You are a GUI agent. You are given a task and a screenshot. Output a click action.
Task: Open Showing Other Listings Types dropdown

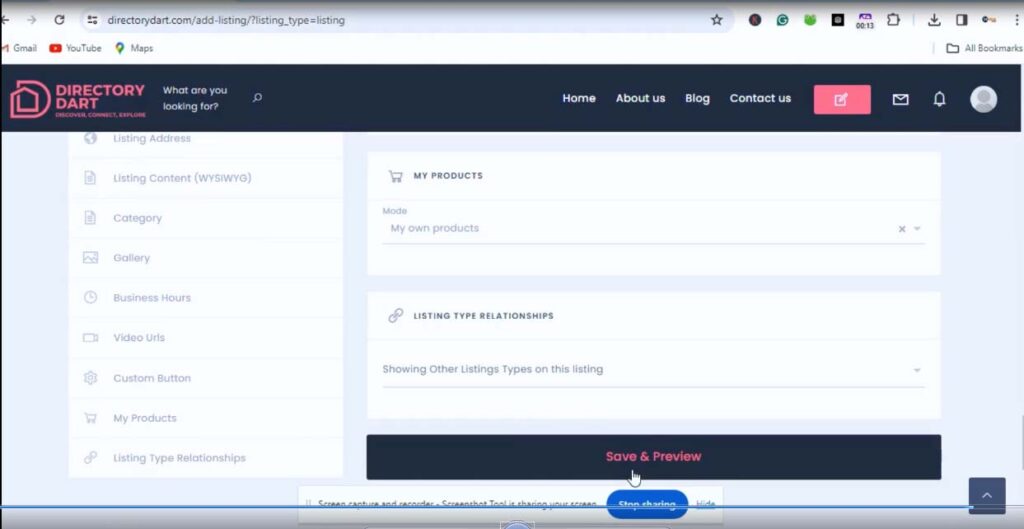pyautogui.click(x=653, y=370)
